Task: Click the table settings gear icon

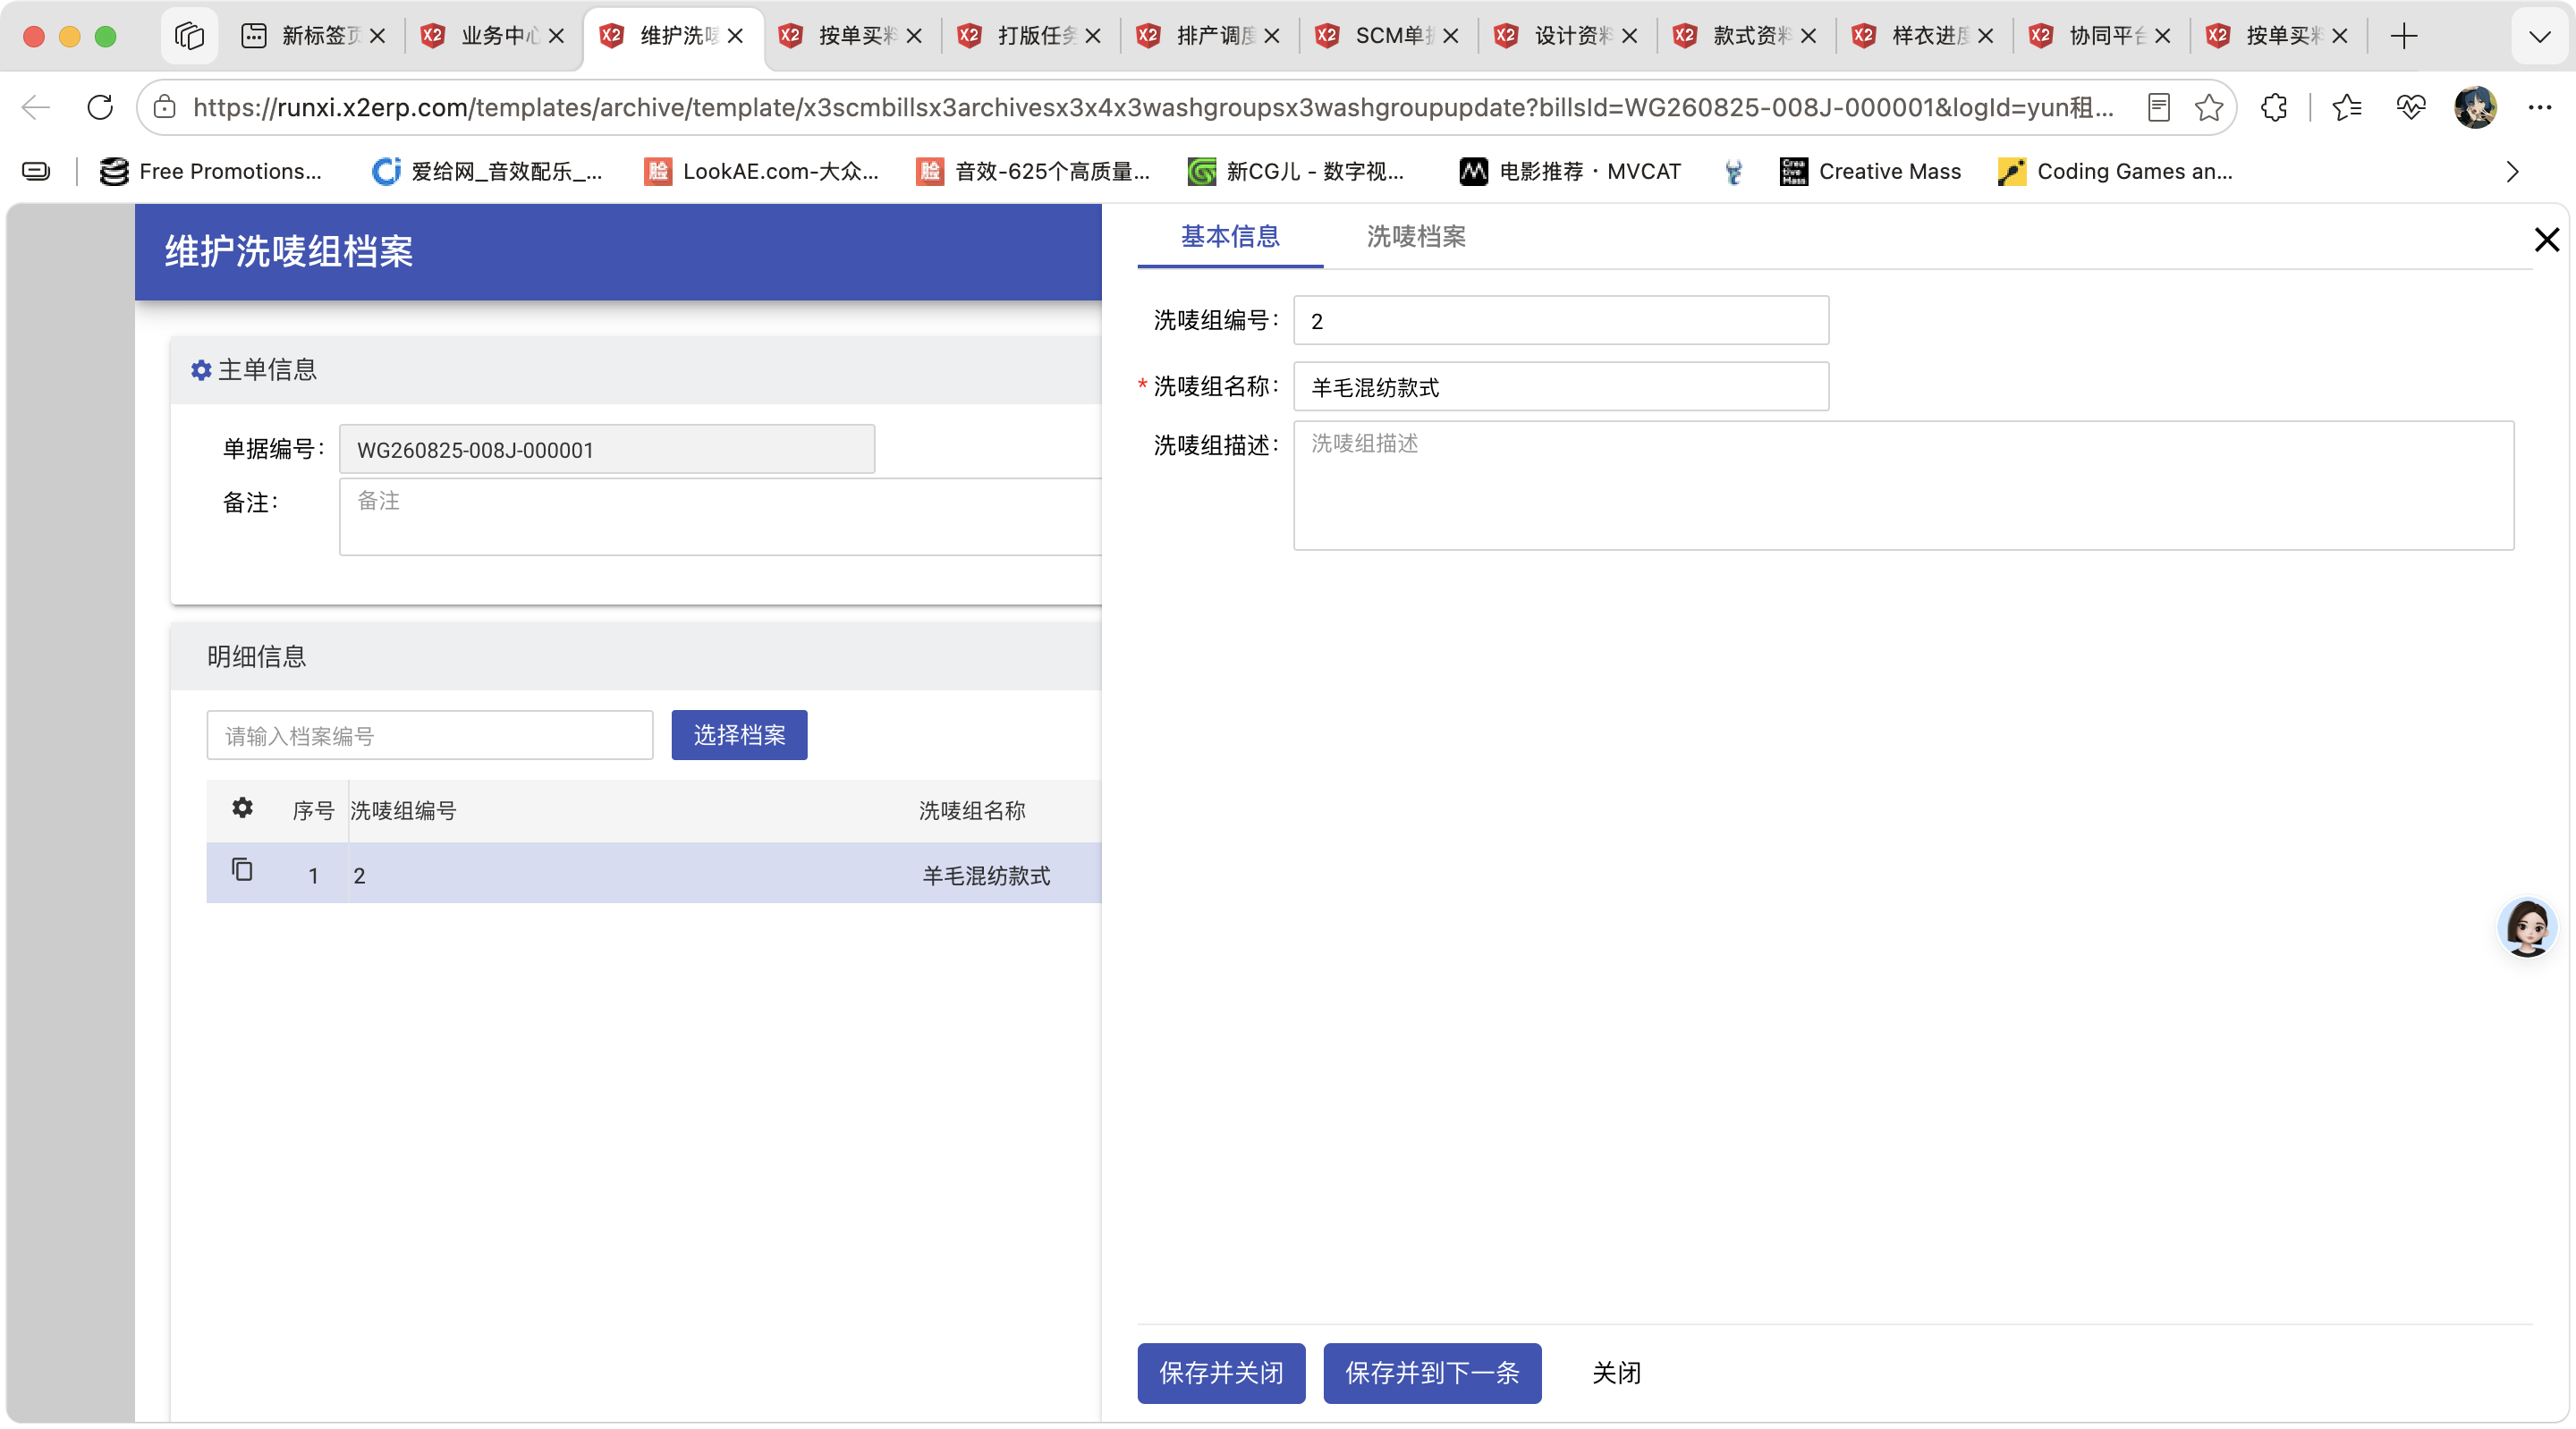Action: point(242,808)
